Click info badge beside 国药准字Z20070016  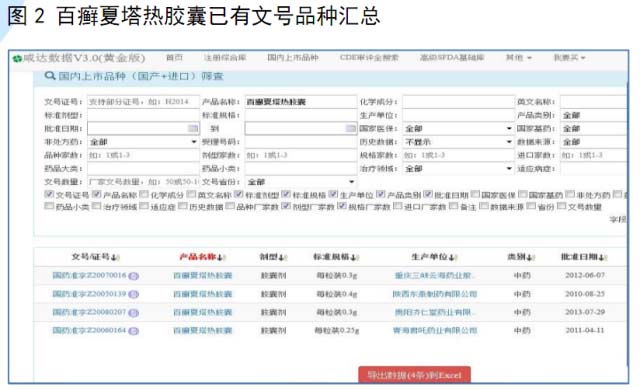[134, 276]
